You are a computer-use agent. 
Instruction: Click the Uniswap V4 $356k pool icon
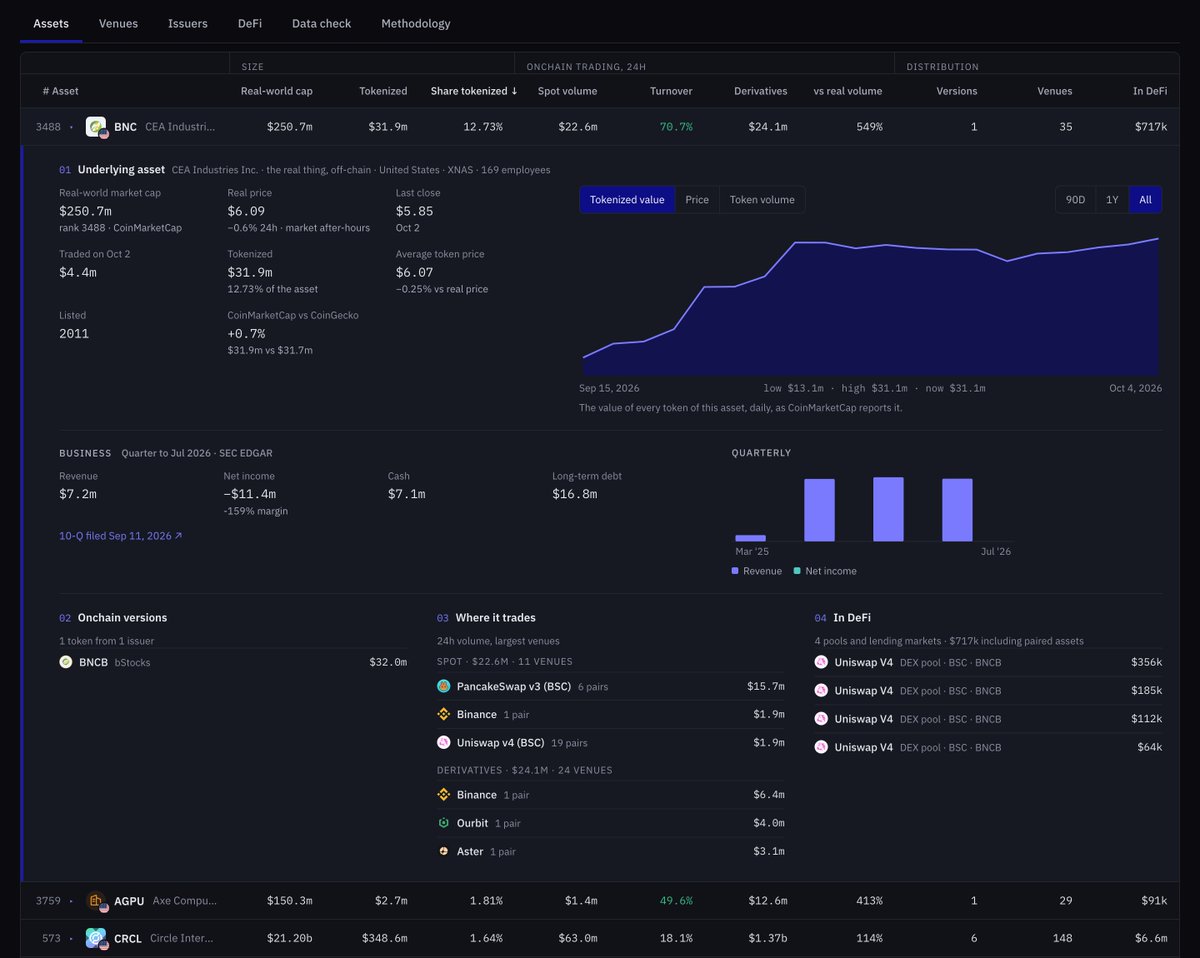click(x=822, y=662)
